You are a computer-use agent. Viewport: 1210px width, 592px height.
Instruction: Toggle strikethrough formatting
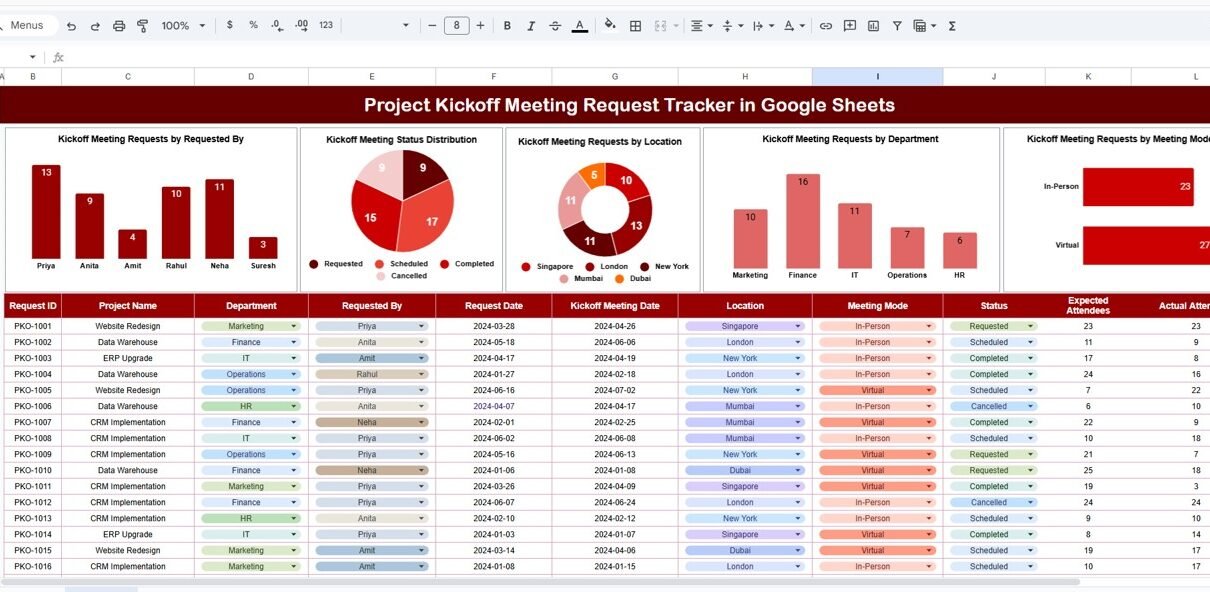pyautogui.click(x=555, y=26)
